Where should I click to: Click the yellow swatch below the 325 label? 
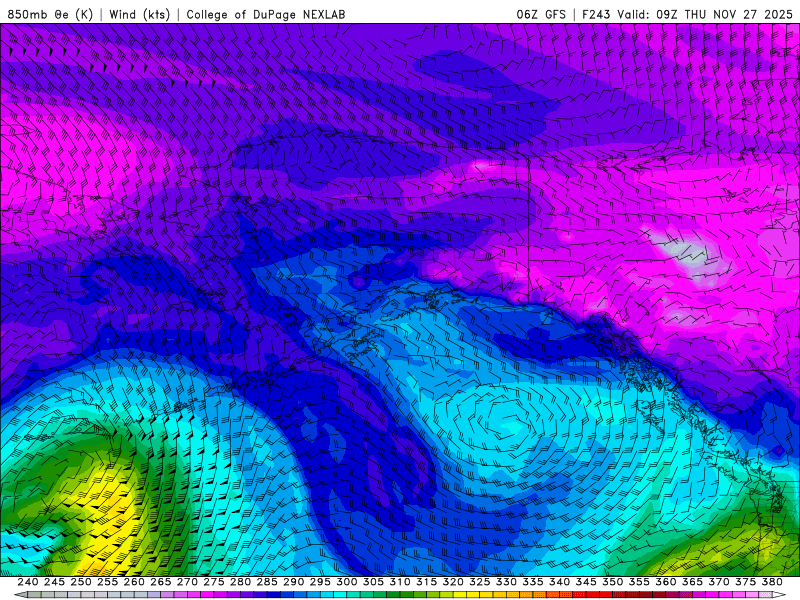[473, 594]
